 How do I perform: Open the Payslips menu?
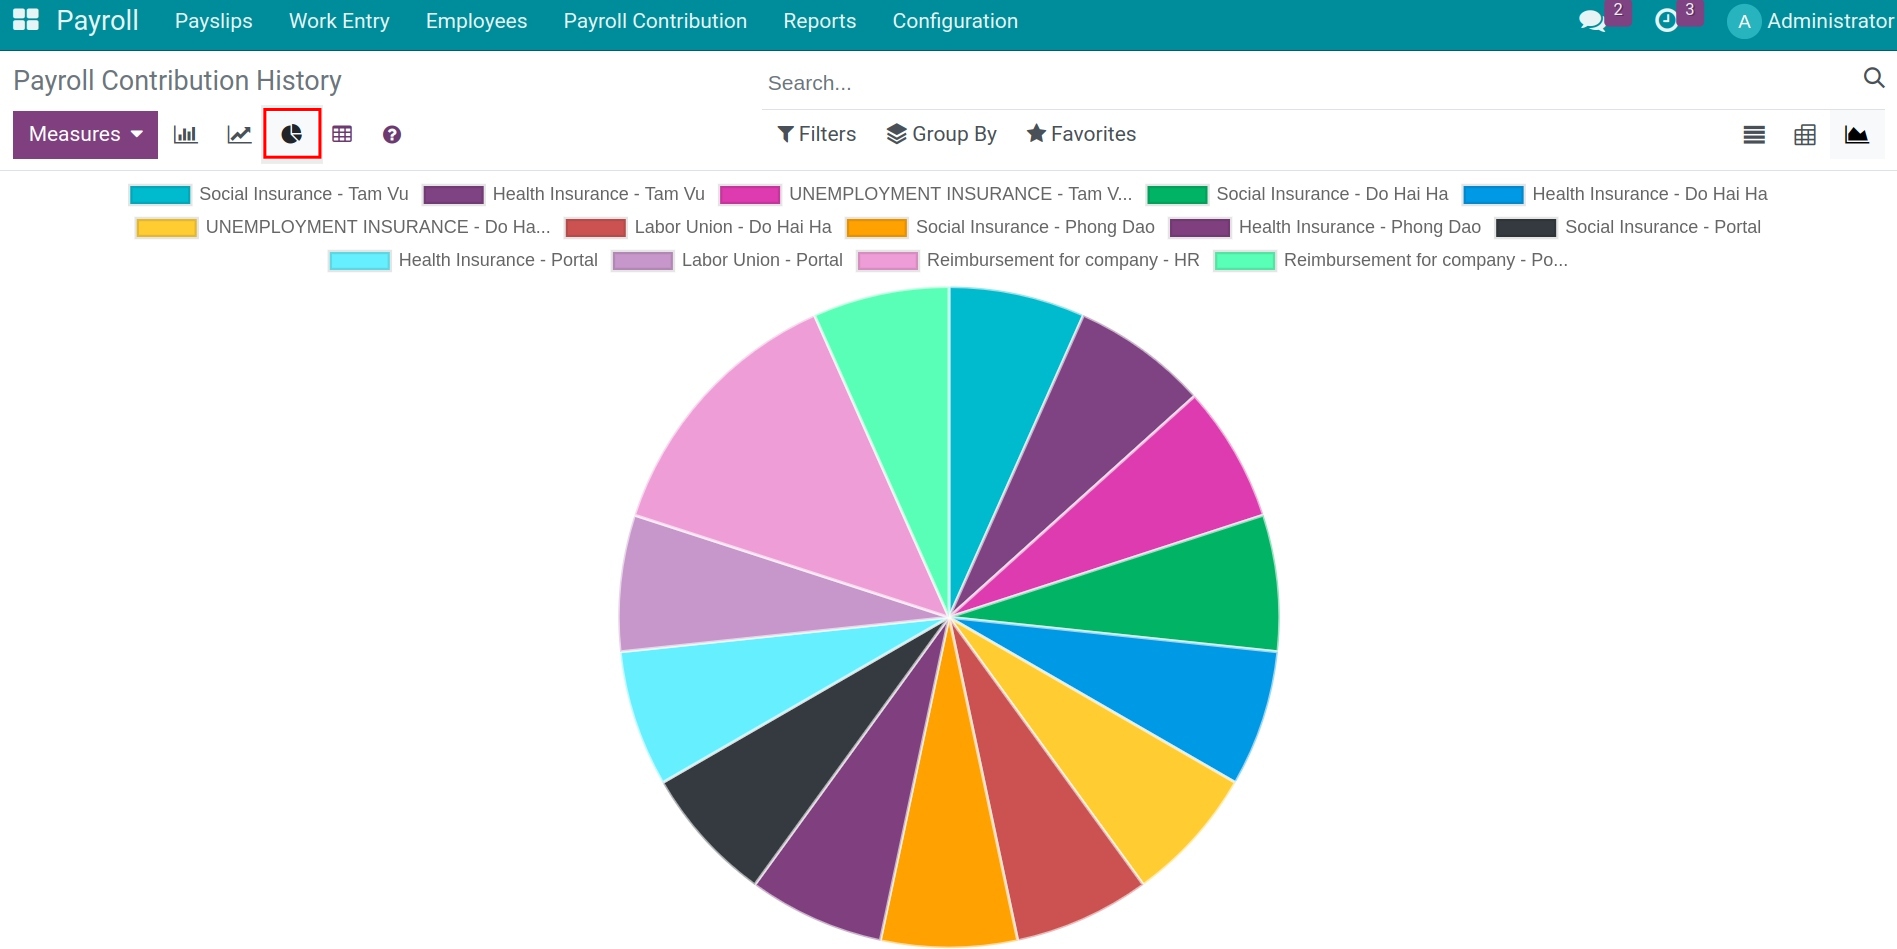tap(213, 20)
